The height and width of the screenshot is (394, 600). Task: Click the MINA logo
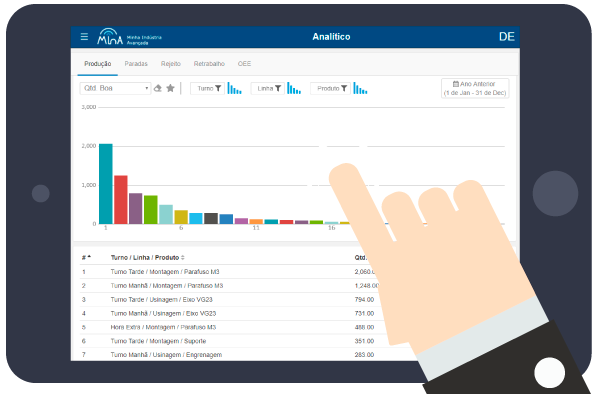tap(129, 37)
